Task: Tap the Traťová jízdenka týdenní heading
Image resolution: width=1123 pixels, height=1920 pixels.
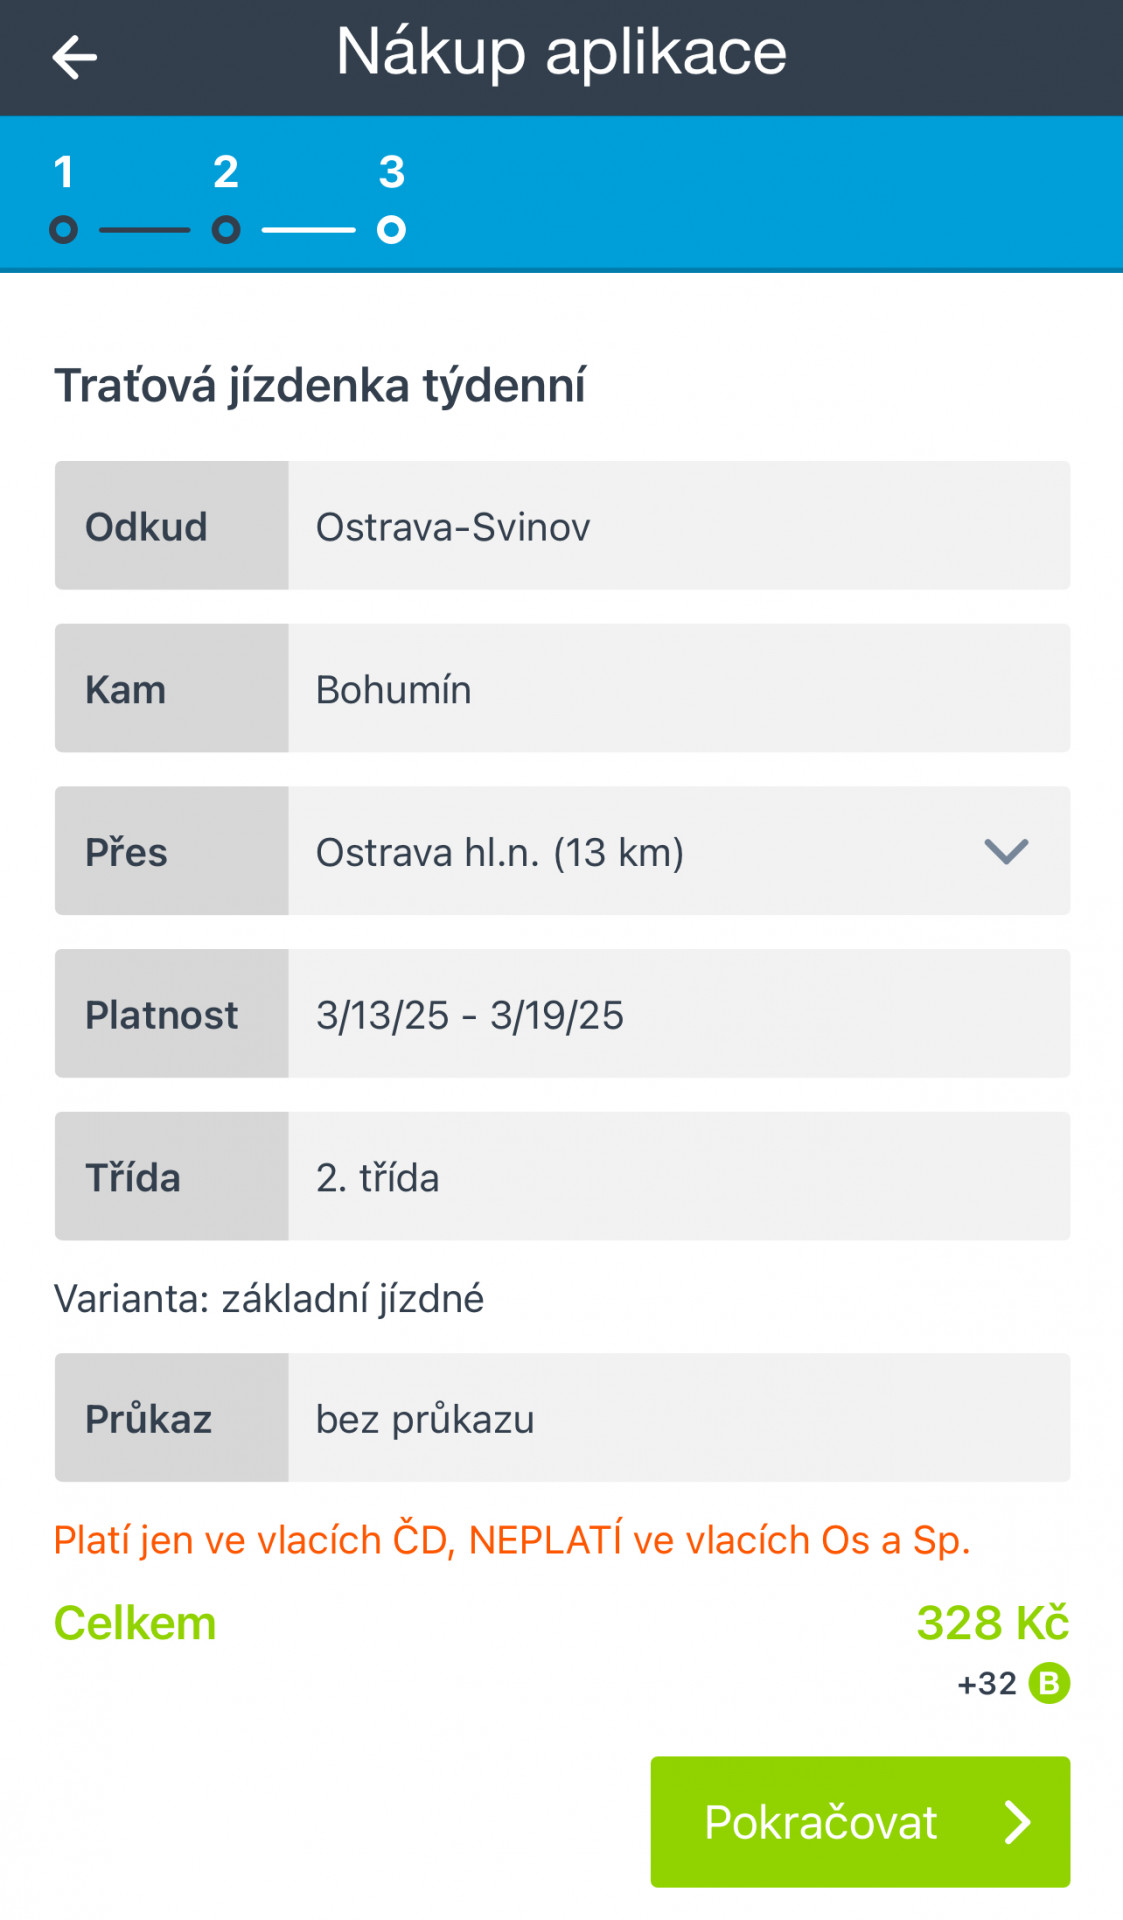Action: point(320,386)
